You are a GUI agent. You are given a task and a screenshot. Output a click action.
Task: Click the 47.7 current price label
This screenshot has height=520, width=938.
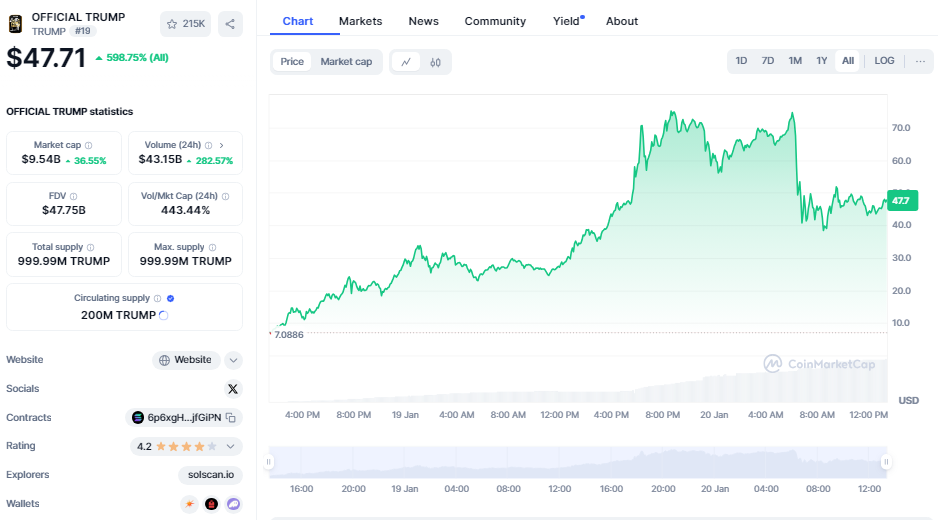pos(902,201)
